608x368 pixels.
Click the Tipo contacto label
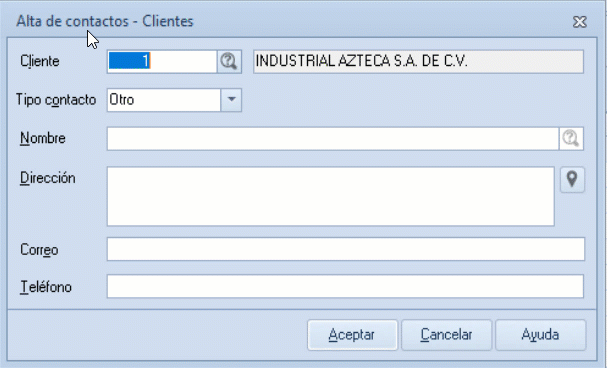(x=56, y=100)
